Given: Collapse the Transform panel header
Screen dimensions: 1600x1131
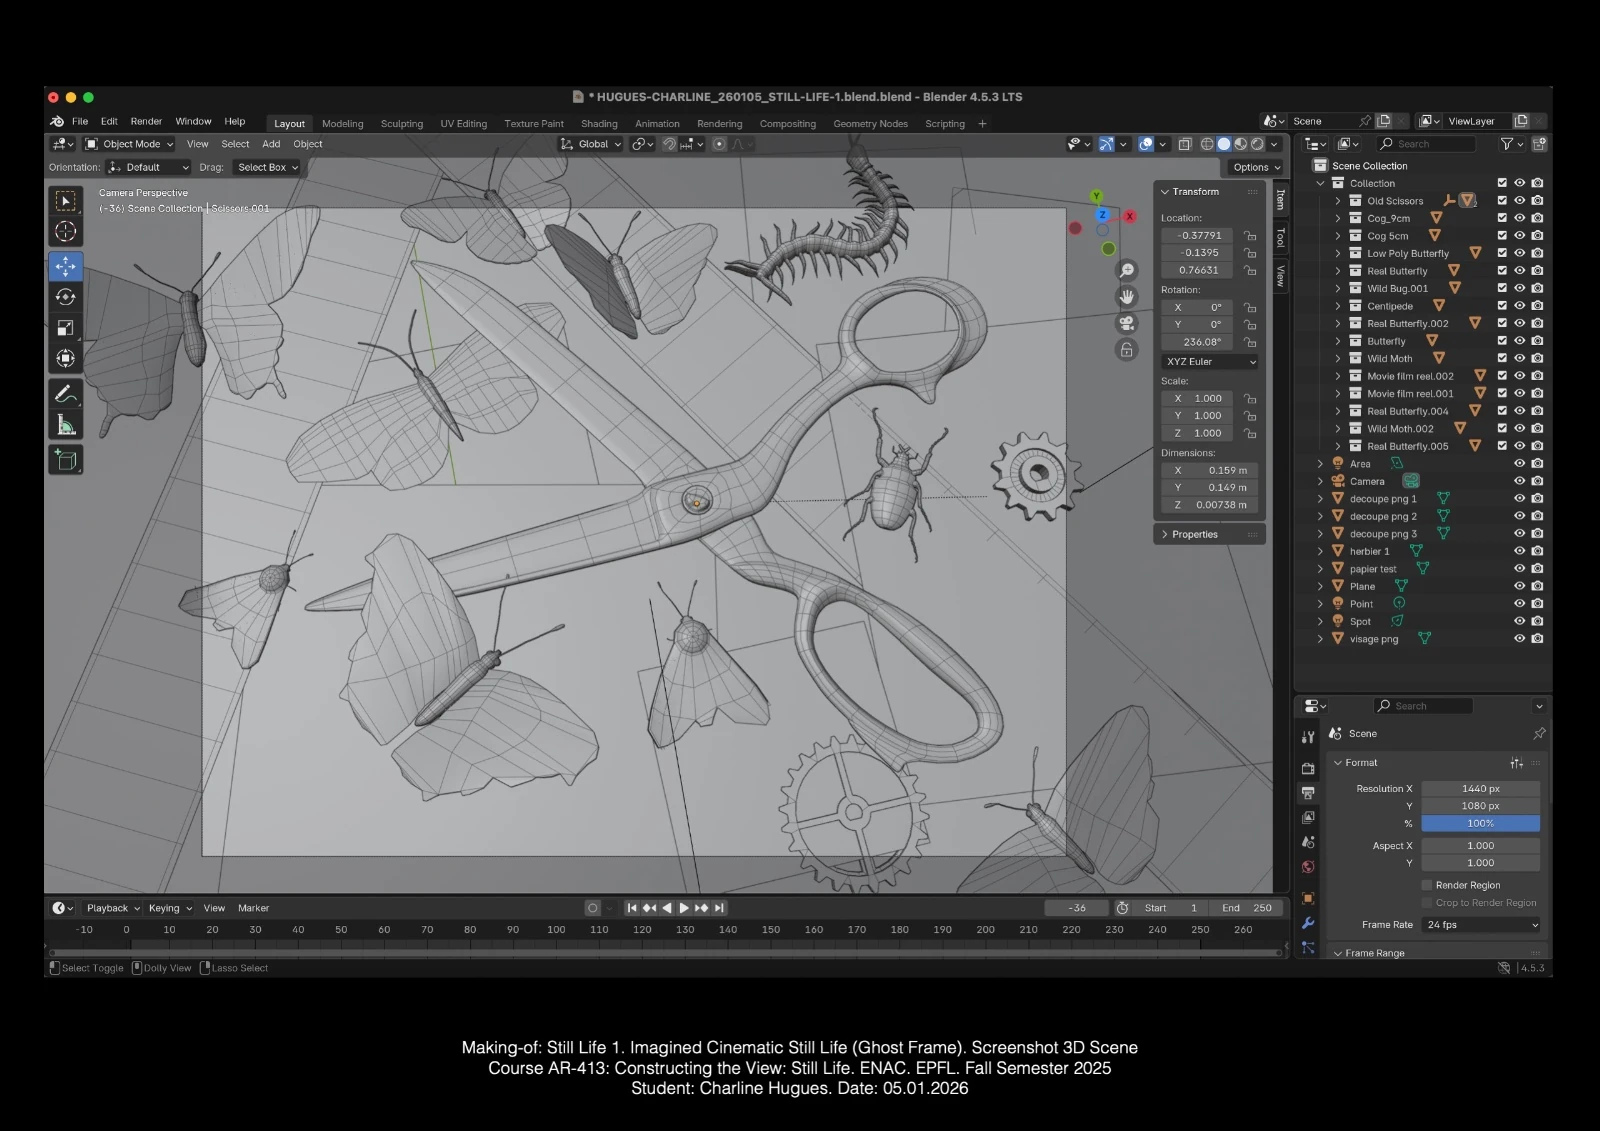Looking at the screenshot, I should point(1210,192).
